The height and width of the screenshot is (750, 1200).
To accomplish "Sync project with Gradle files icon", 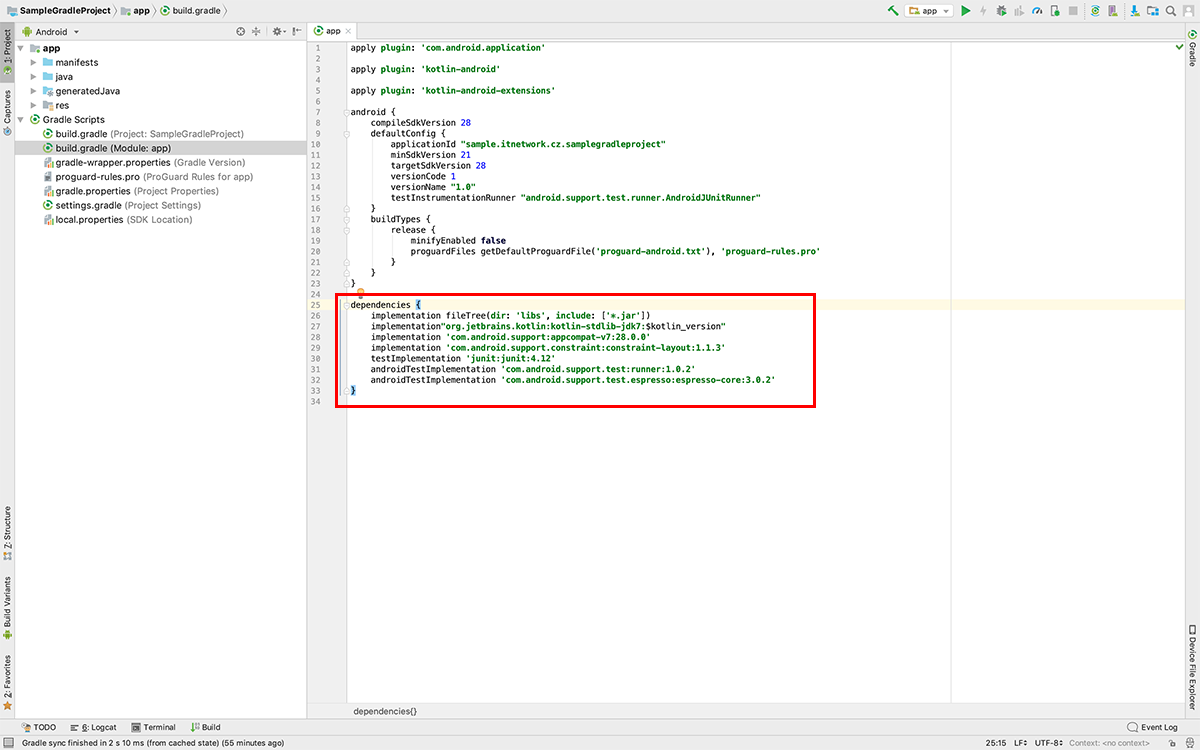I will [1096, 10].
